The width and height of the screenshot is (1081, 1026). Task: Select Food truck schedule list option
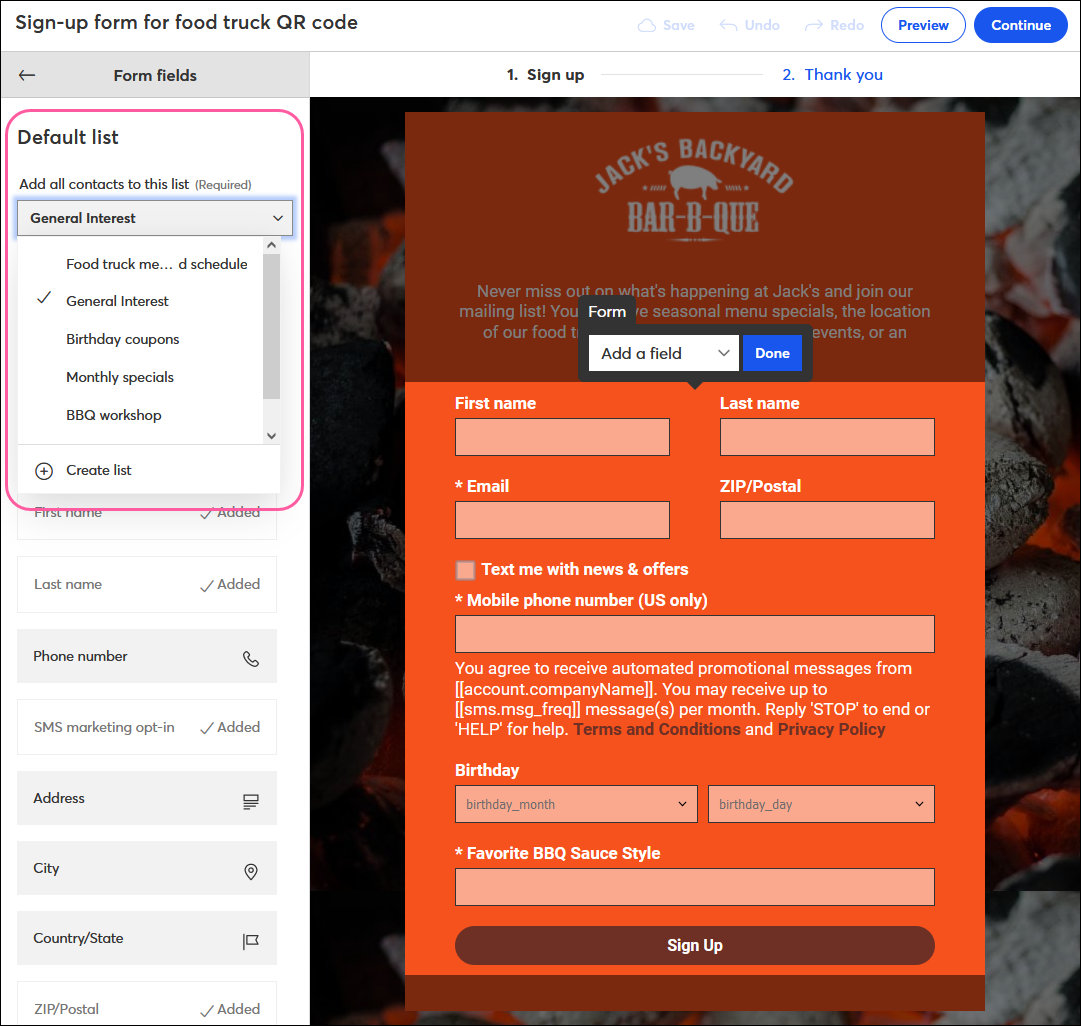point(141,264)
